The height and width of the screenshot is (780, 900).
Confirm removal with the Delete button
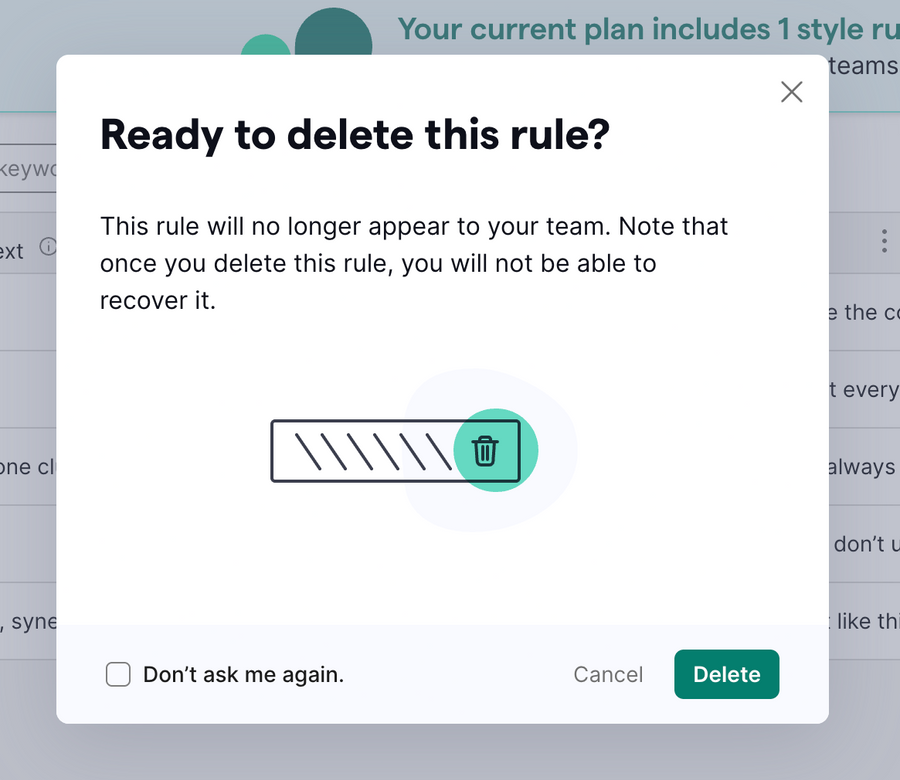(x=726, y=674)
